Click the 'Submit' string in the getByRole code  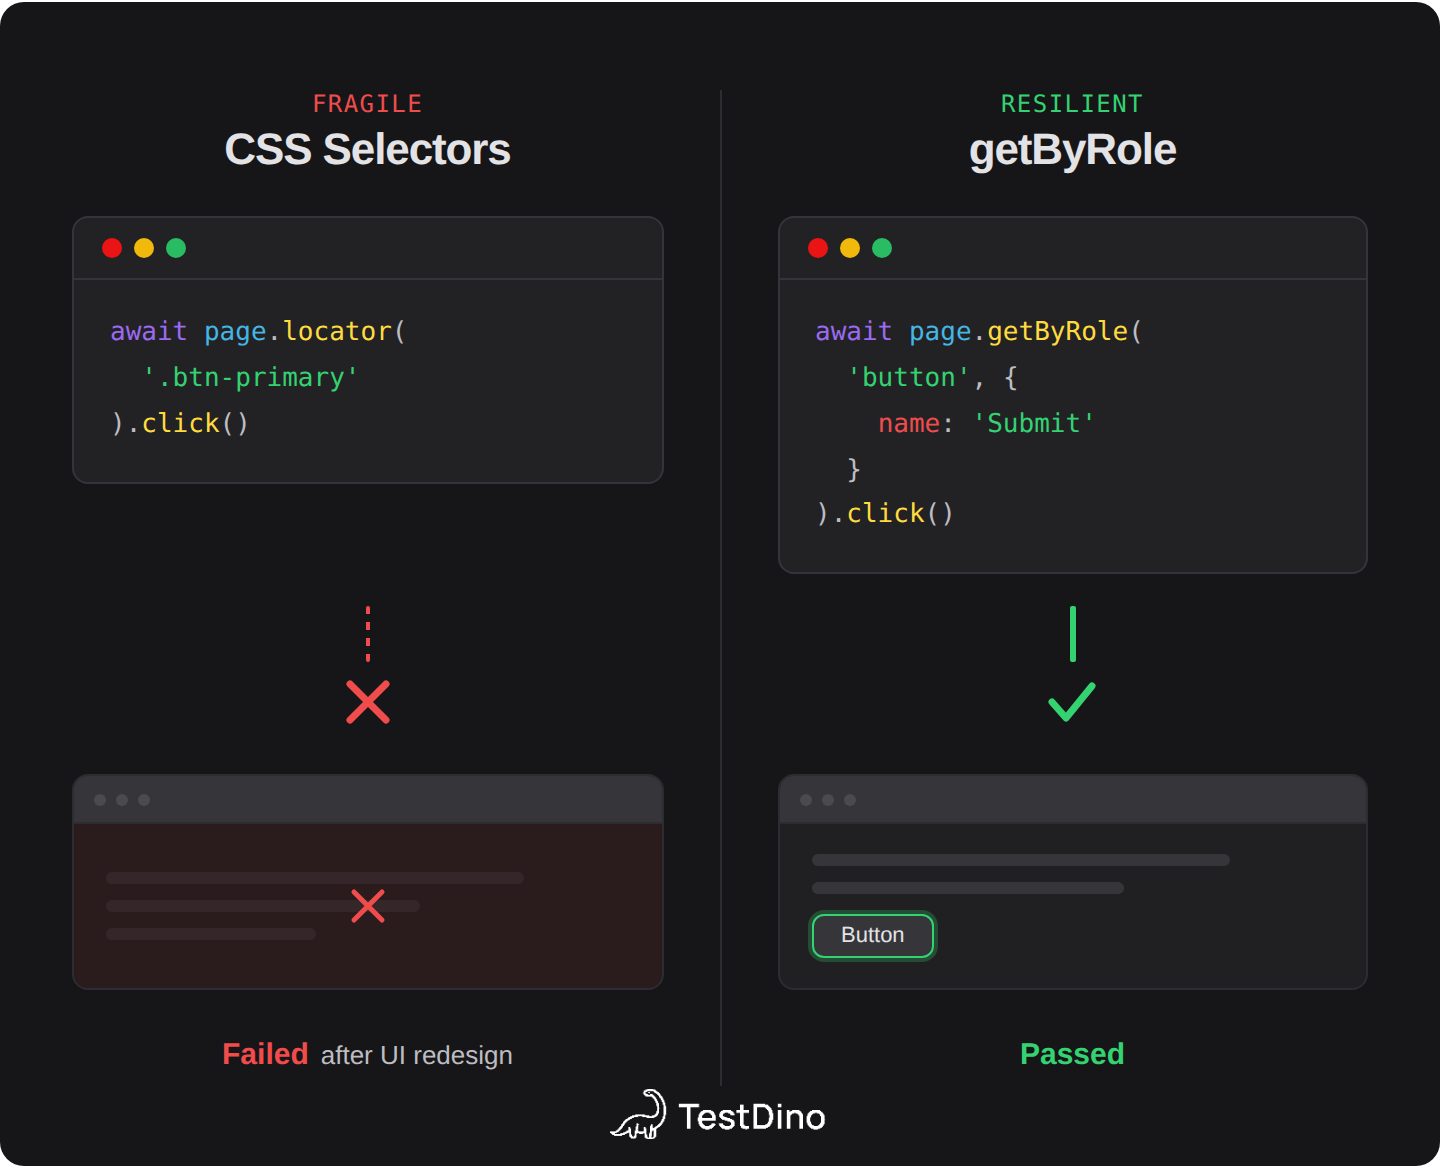[x=1033, y=423]
